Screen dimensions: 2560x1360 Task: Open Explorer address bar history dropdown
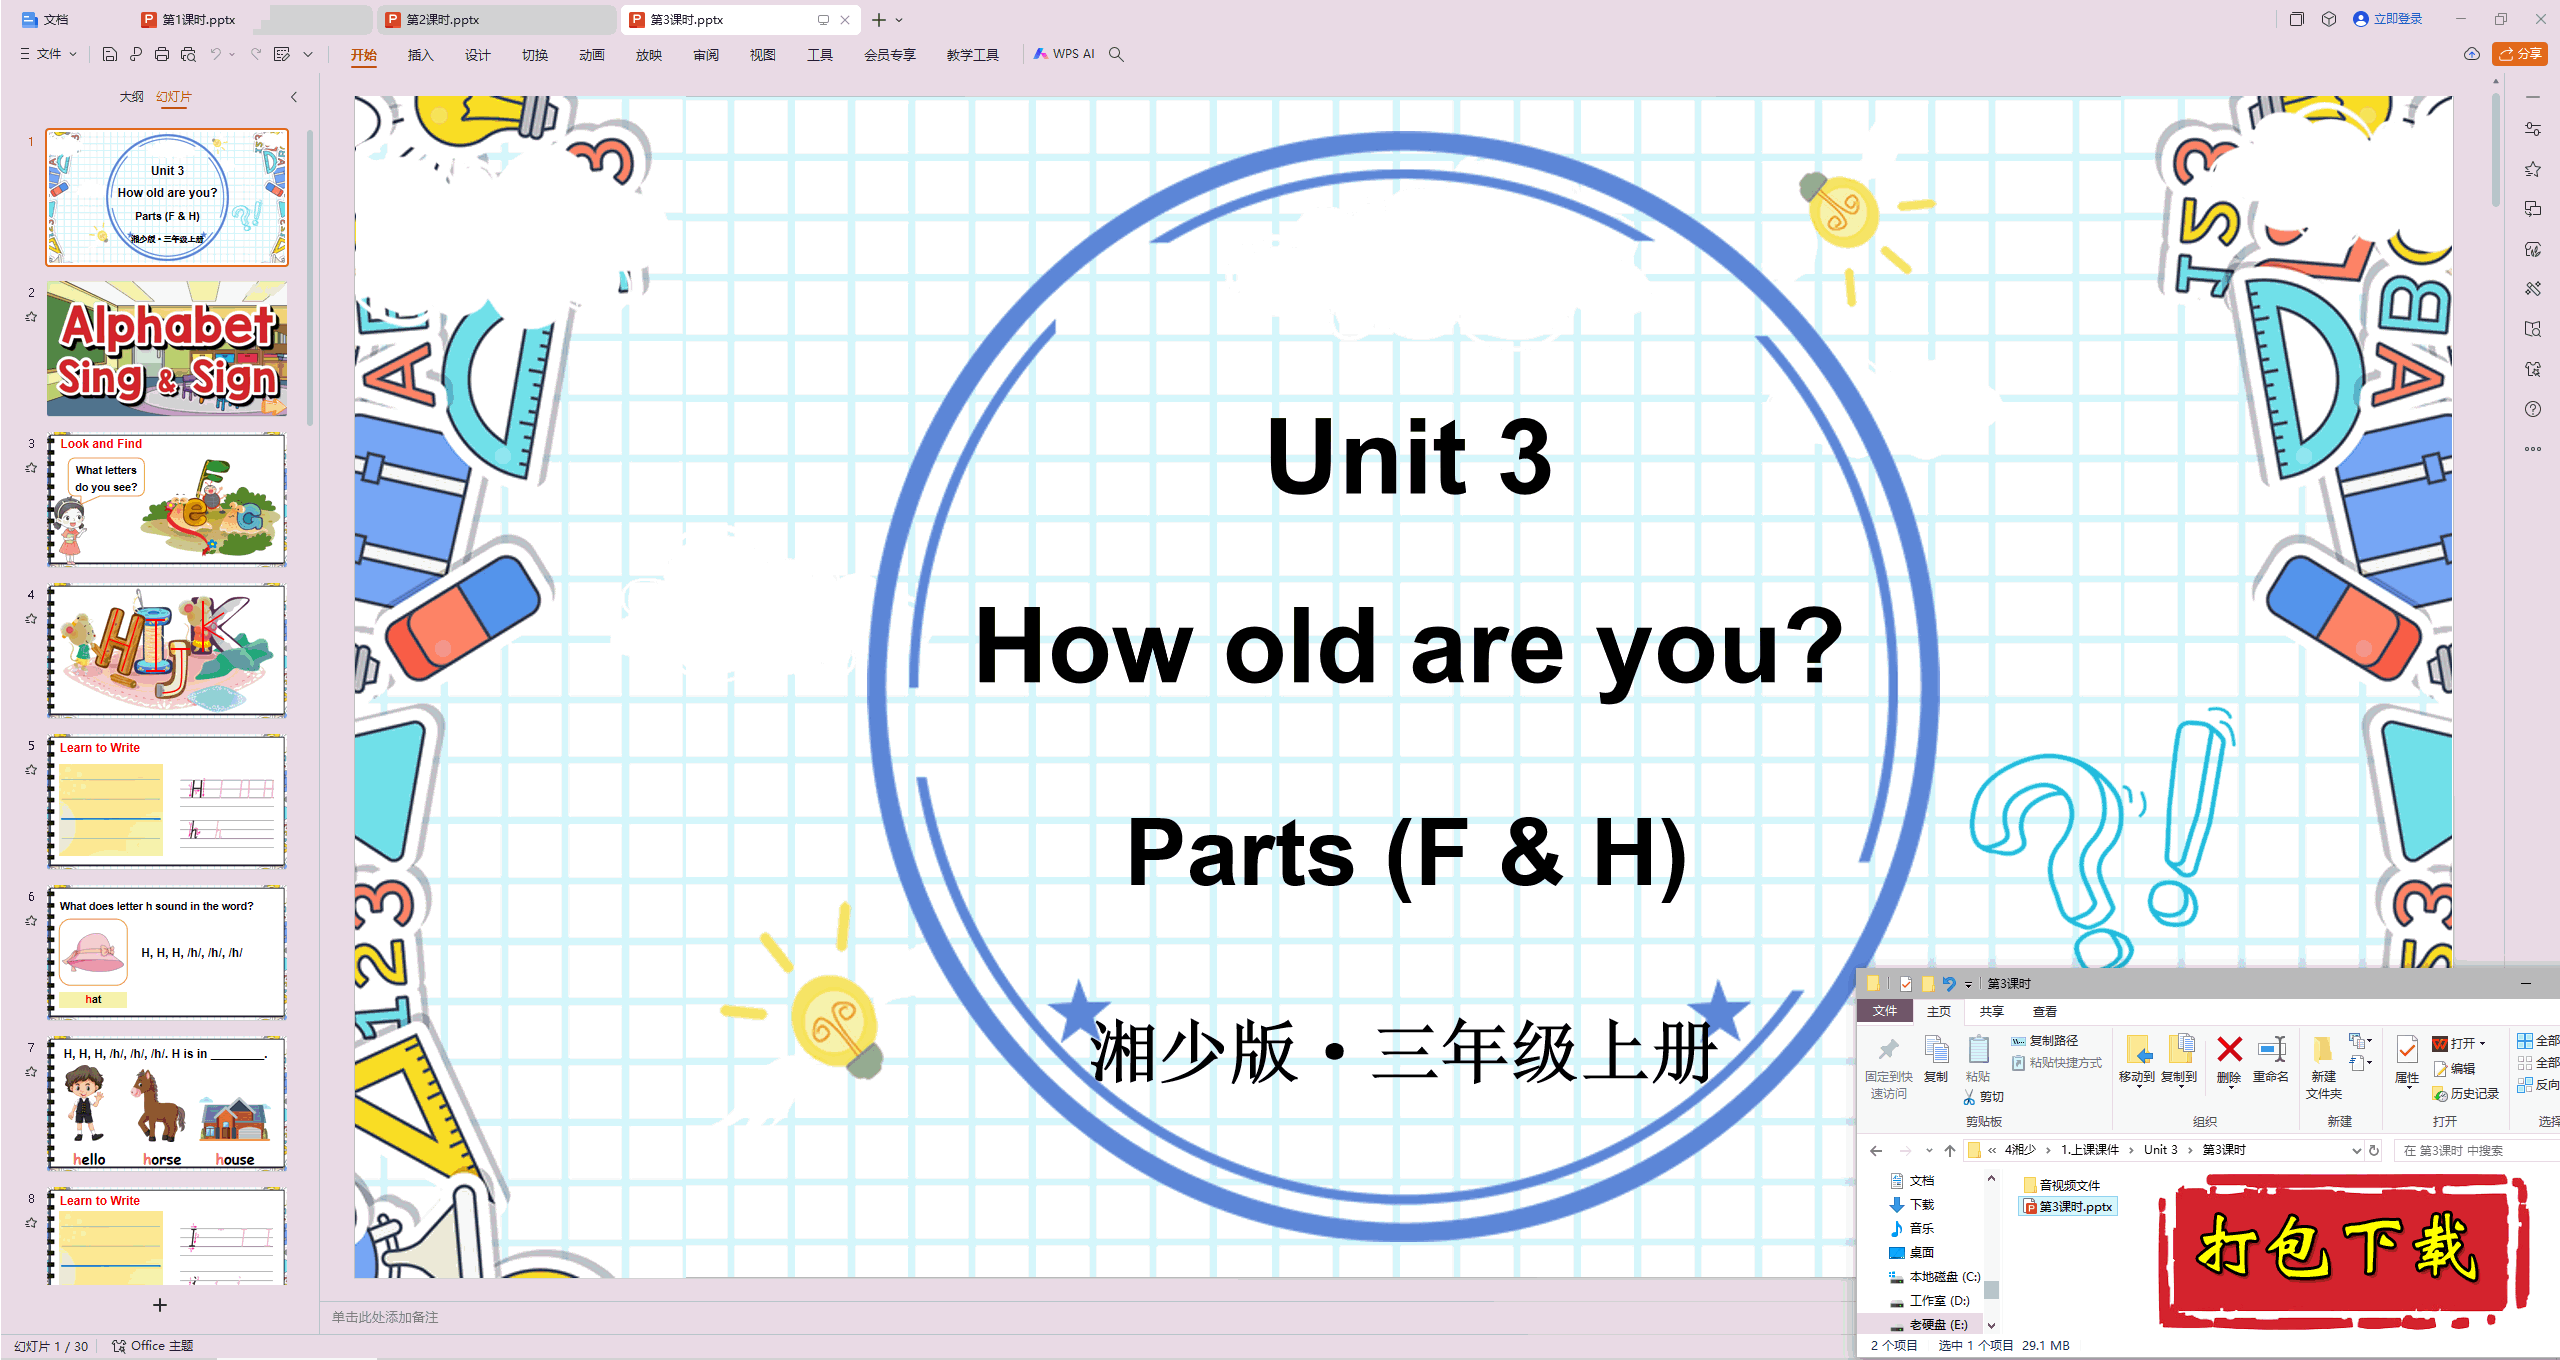tap(2355, 1150)
